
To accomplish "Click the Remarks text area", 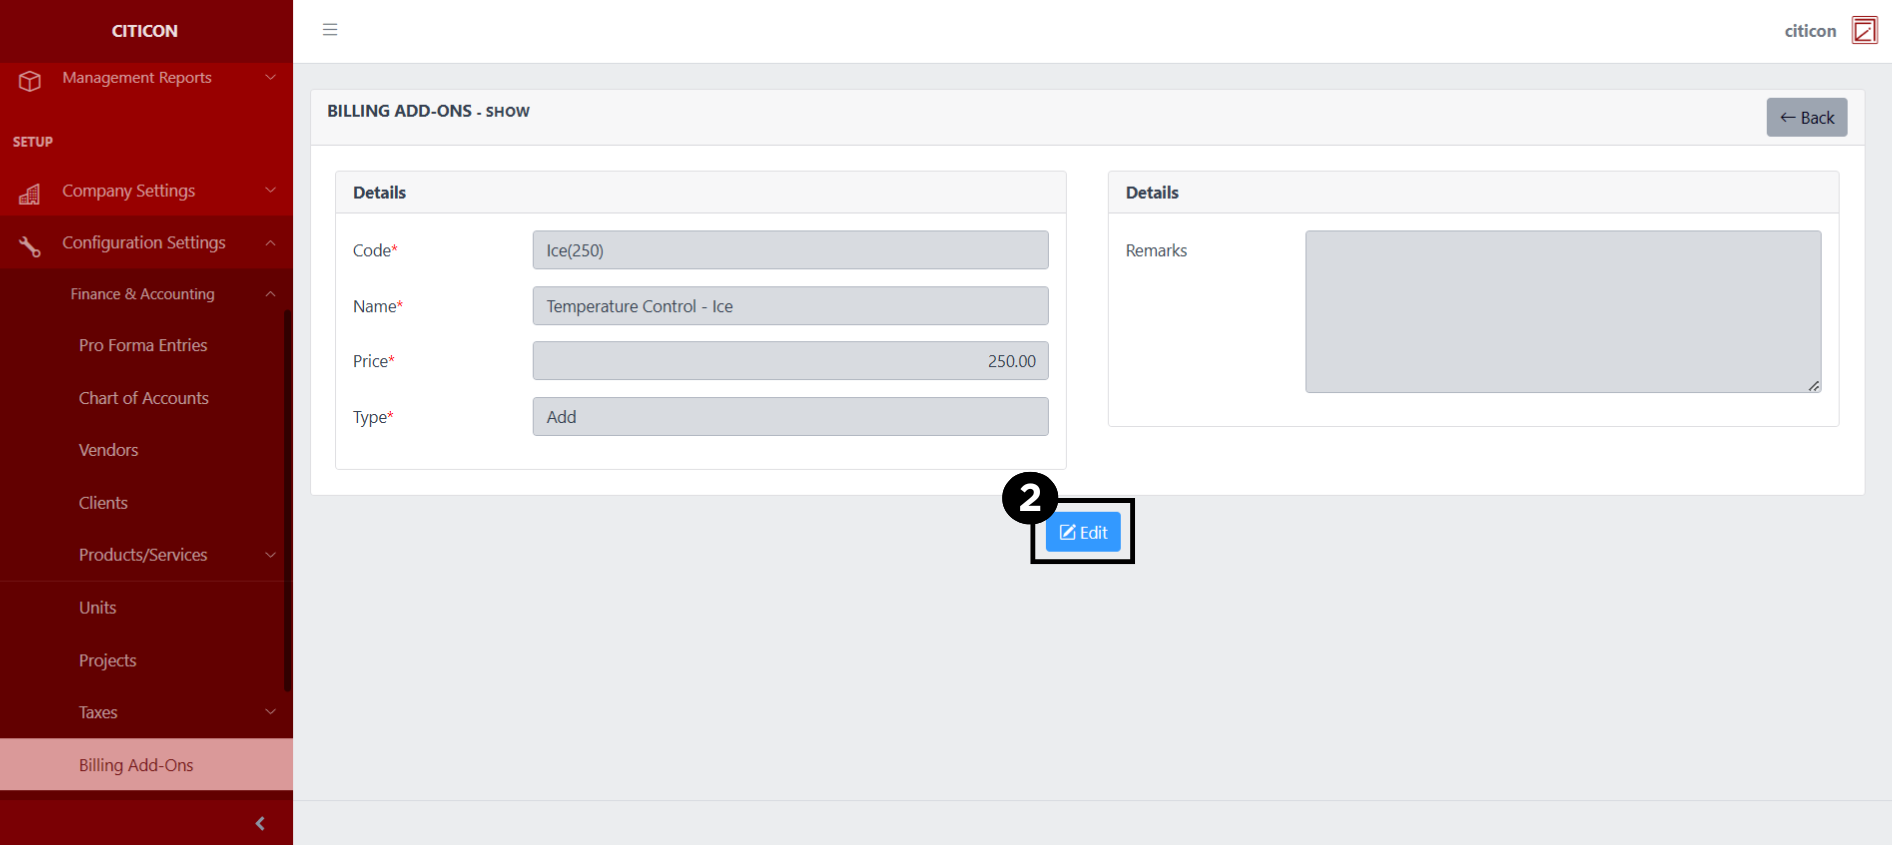I will click(1562, 312).
